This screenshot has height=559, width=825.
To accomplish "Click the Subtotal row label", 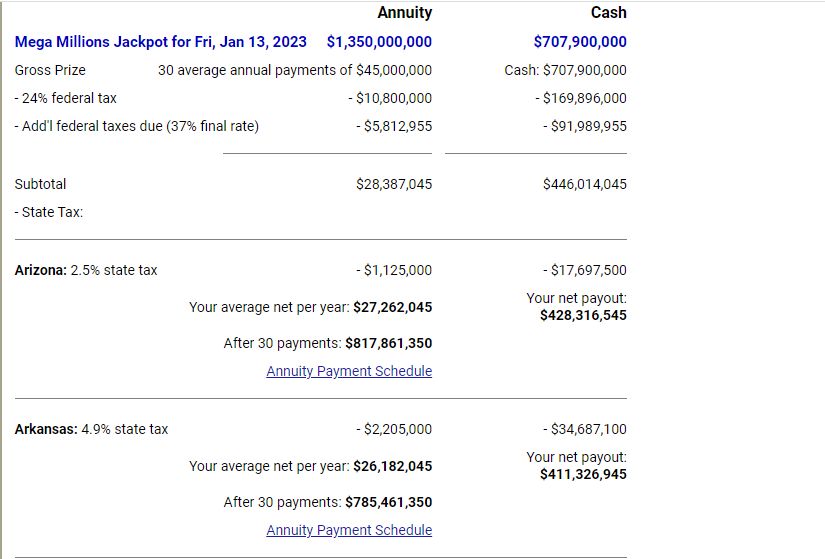I will (40, 184).
